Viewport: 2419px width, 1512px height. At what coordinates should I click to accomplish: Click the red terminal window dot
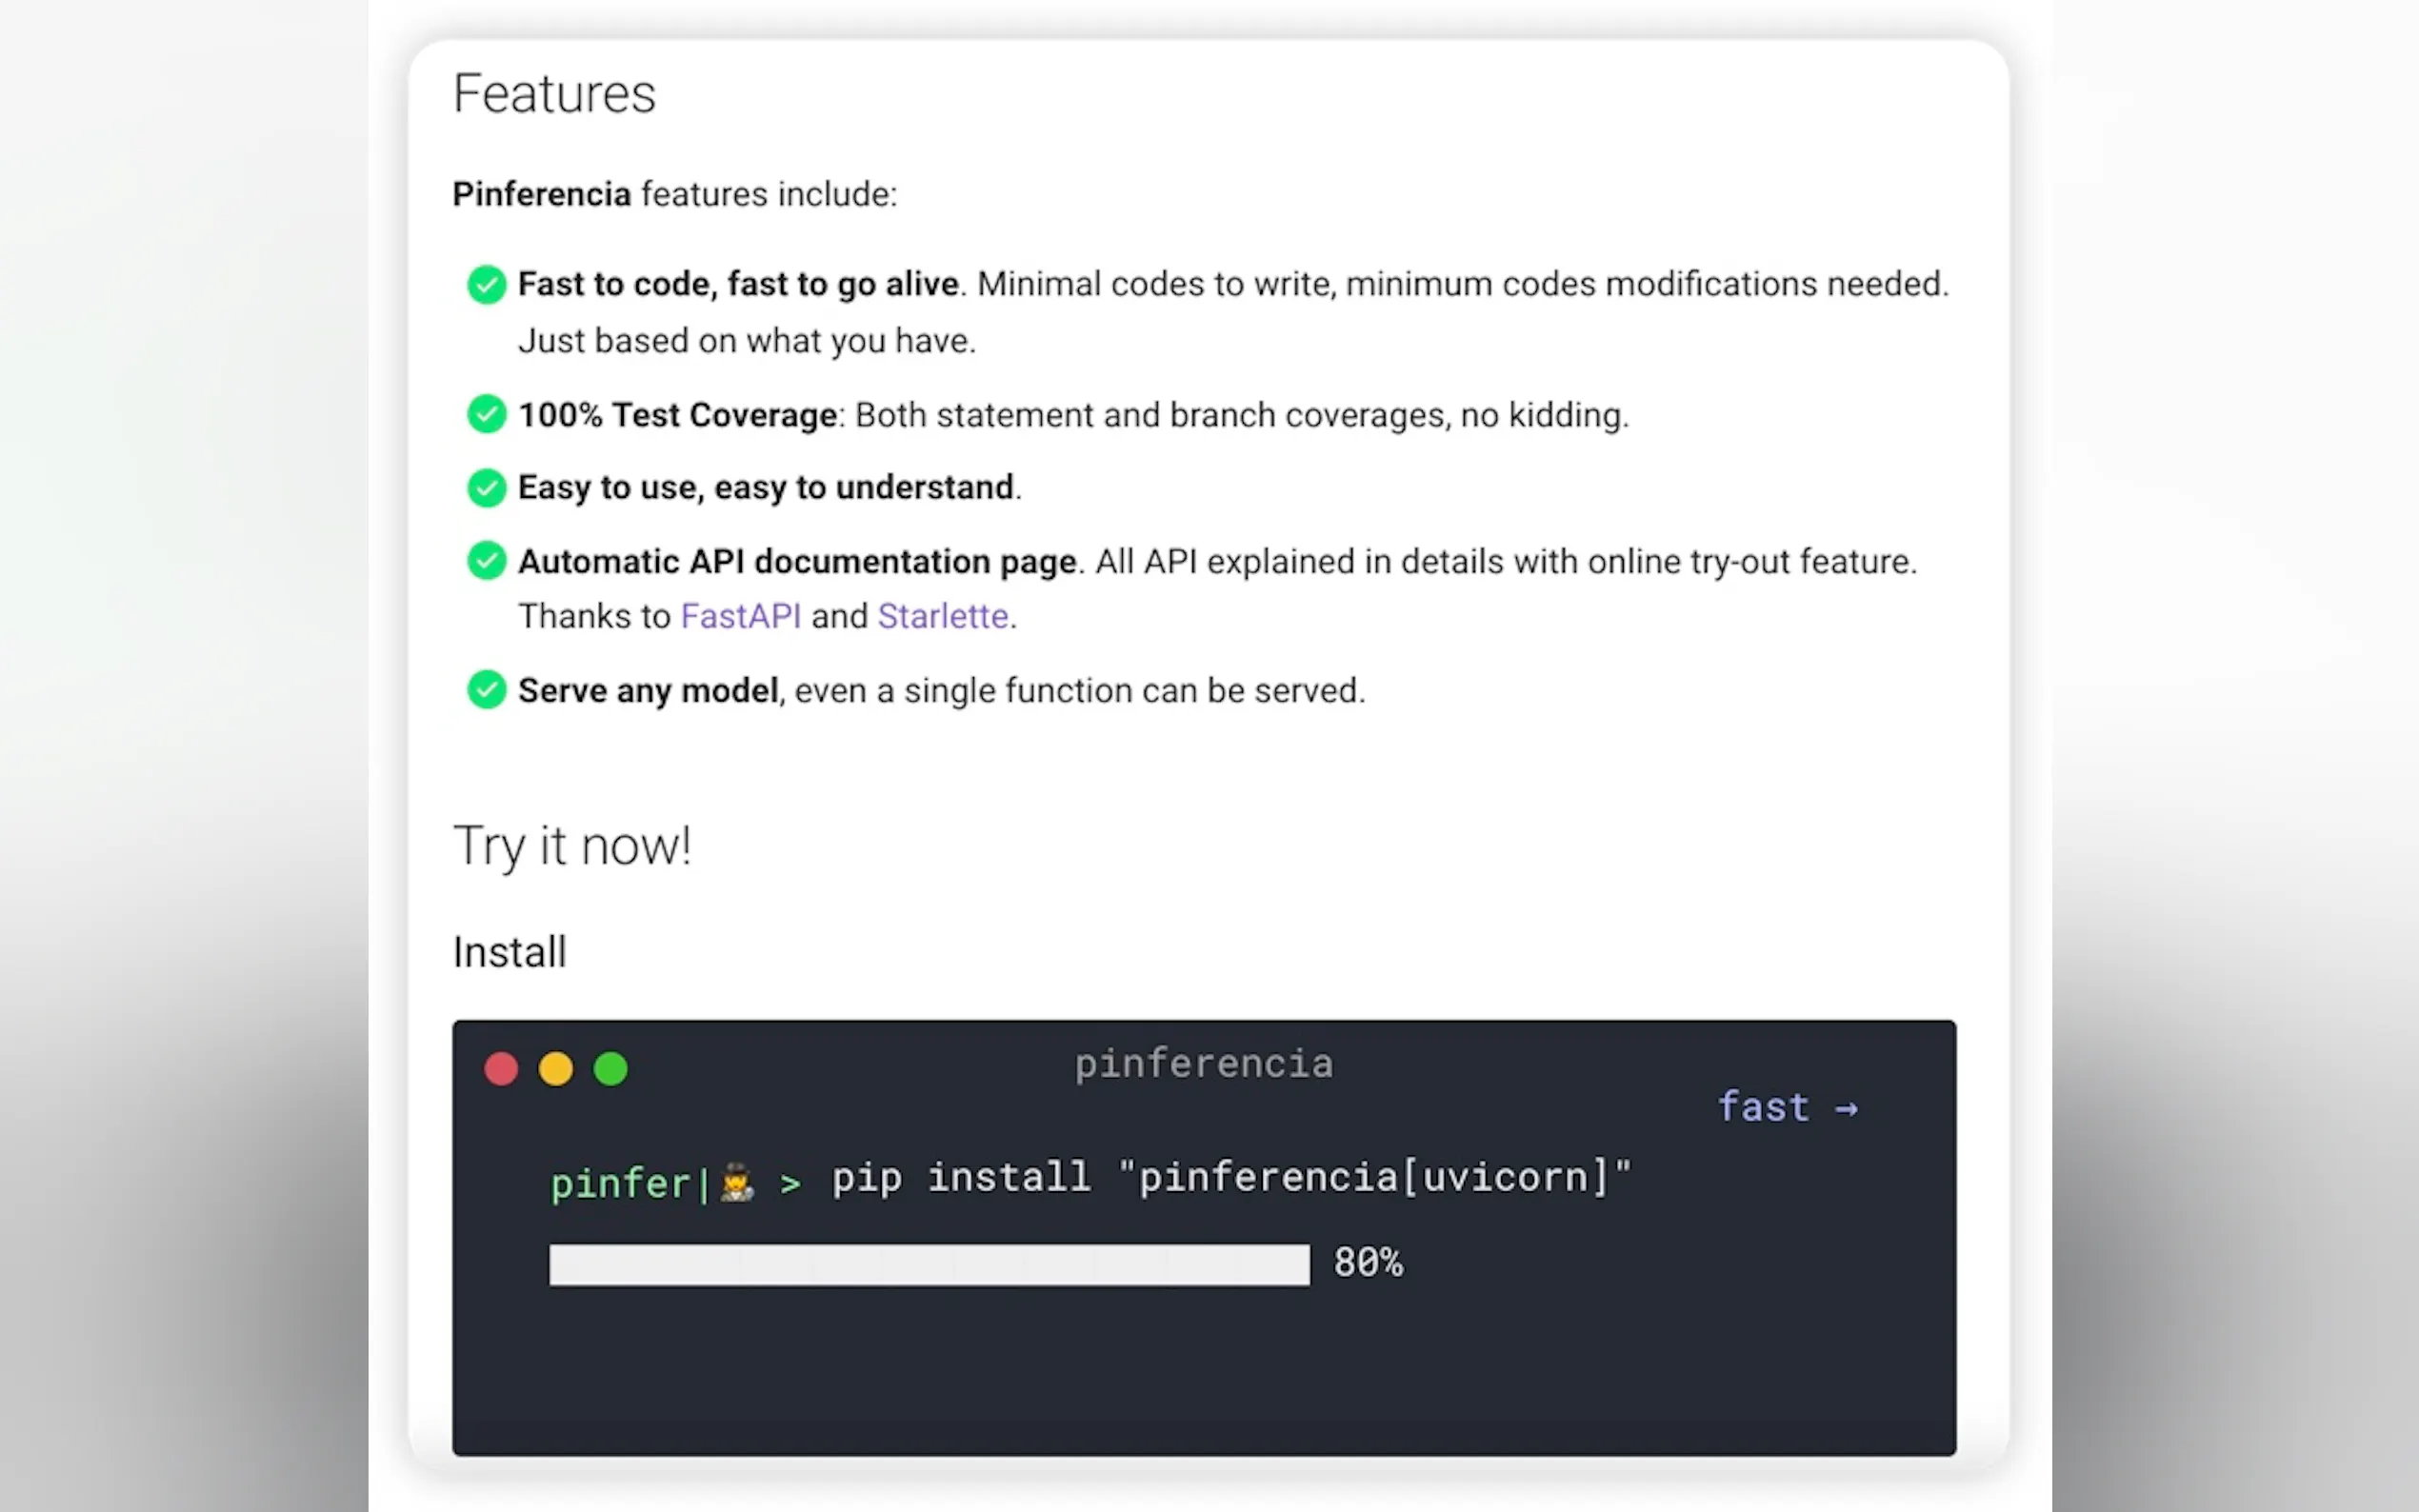pos(501,1069)
